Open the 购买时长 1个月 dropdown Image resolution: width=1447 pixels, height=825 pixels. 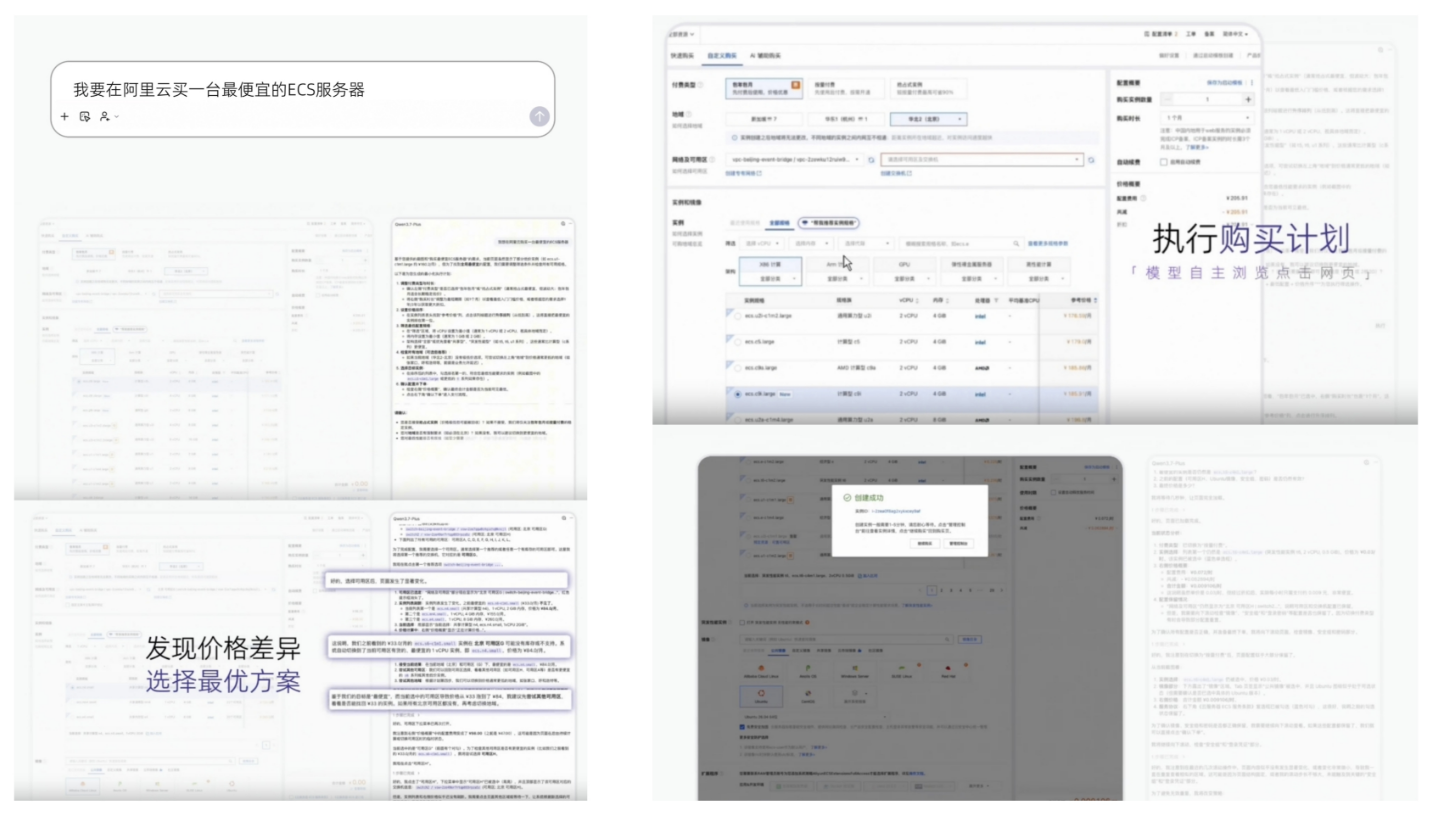1206,118
